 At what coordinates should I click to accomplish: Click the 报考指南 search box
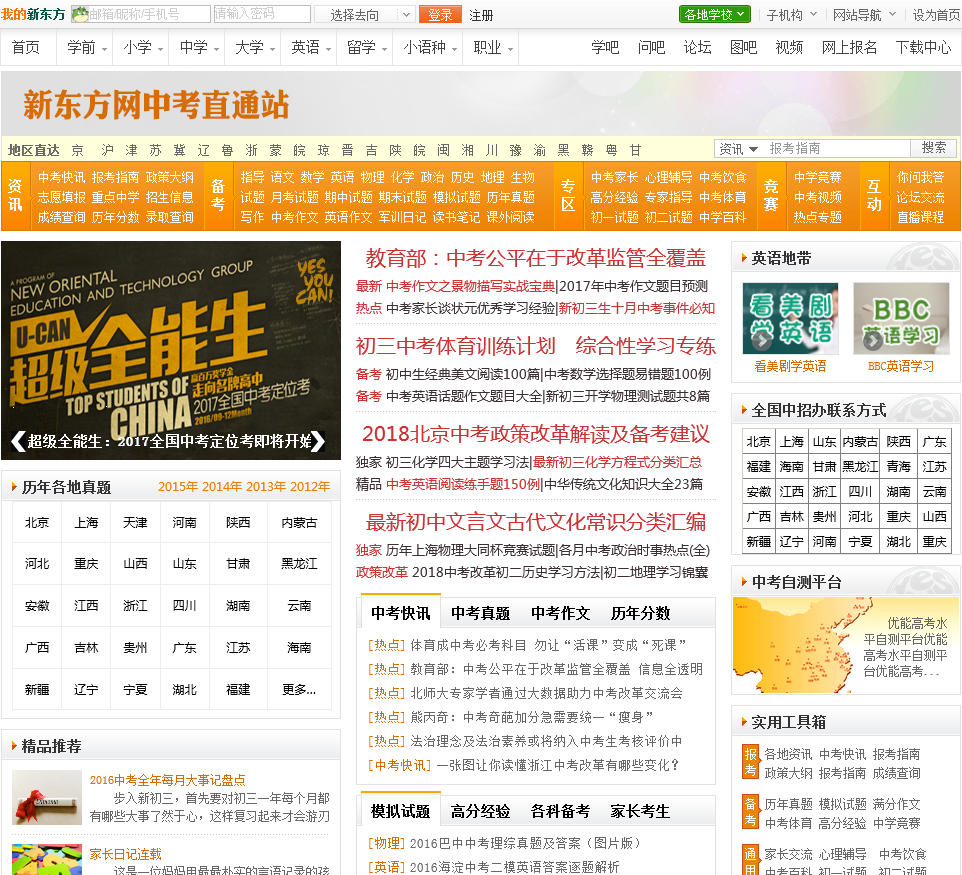coord(836,148)
